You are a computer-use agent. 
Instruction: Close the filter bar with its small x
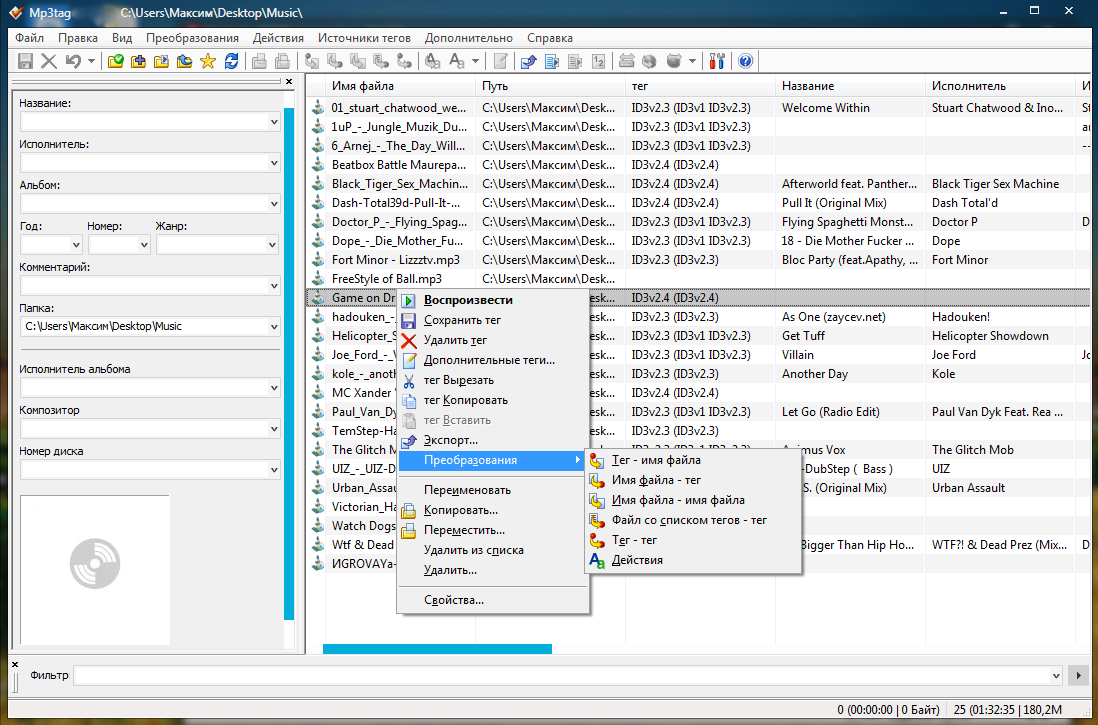pyautogui.click(x=15, y=664)
